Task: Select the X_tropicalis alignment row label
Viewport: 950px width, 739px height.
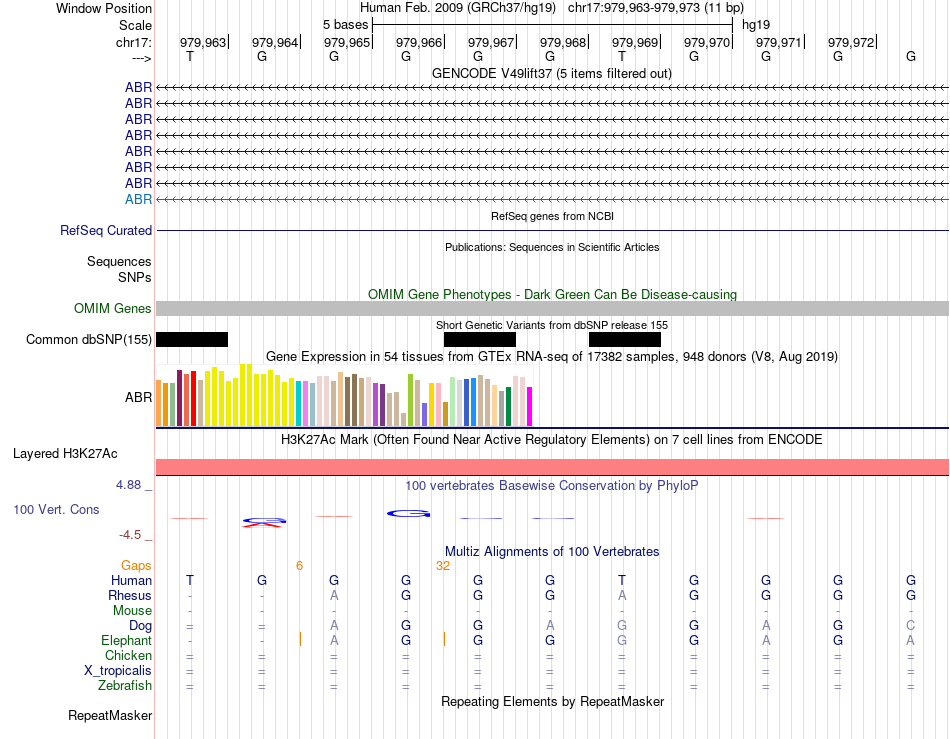Action: click(118, 671)
